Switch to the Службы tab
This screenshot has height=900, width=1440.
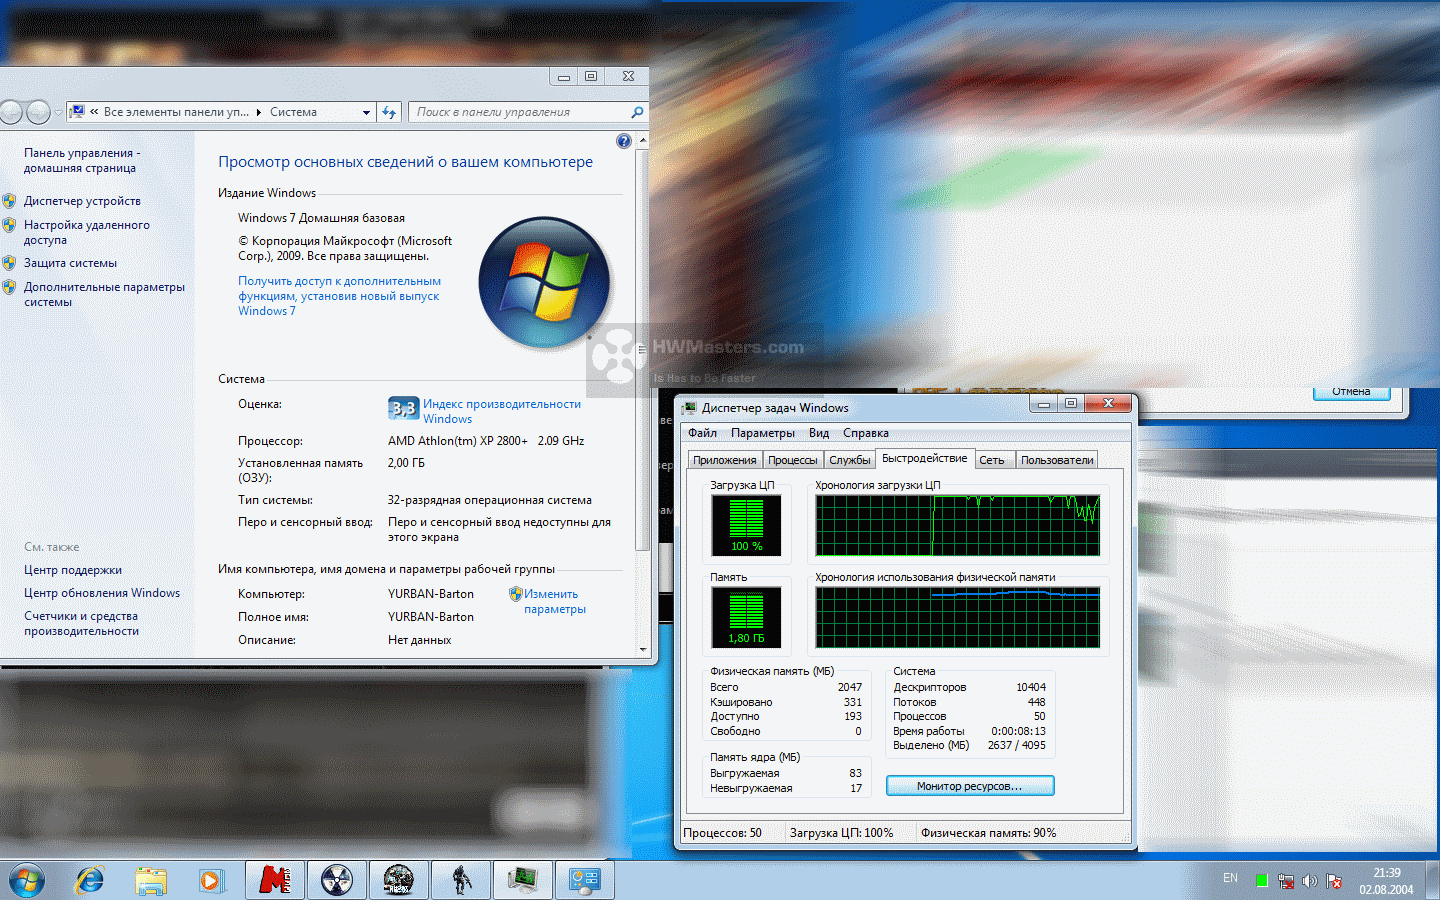point(850,460)
